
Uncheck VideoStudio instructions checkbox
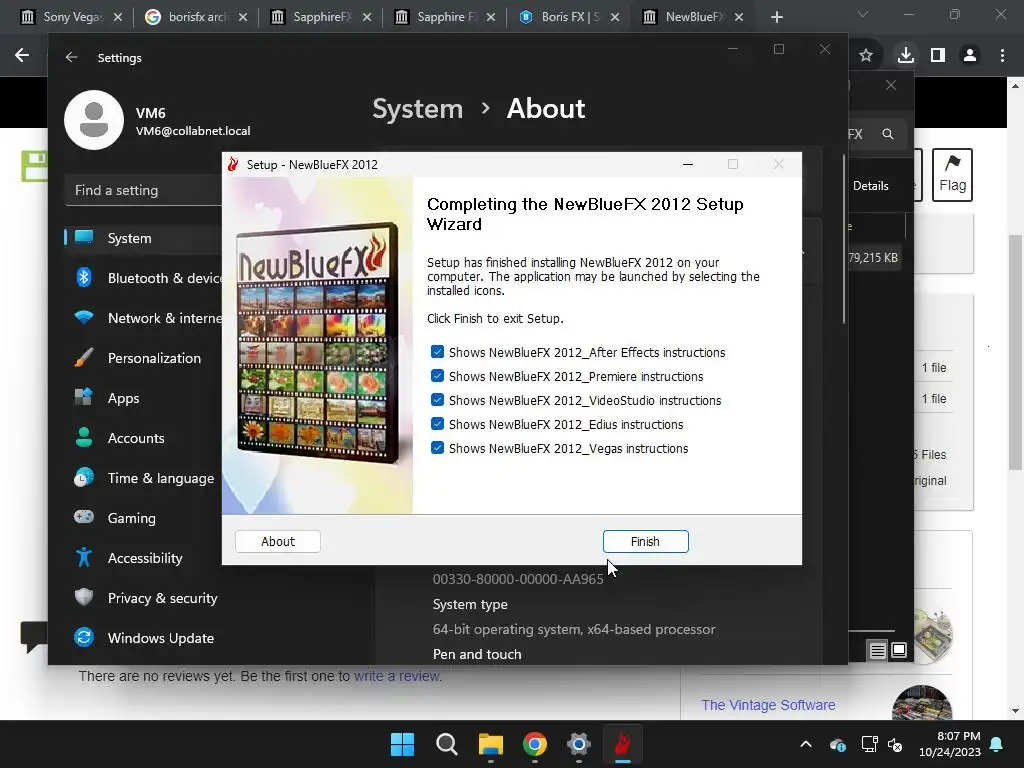pyautogui.click(x=438, y=400)
